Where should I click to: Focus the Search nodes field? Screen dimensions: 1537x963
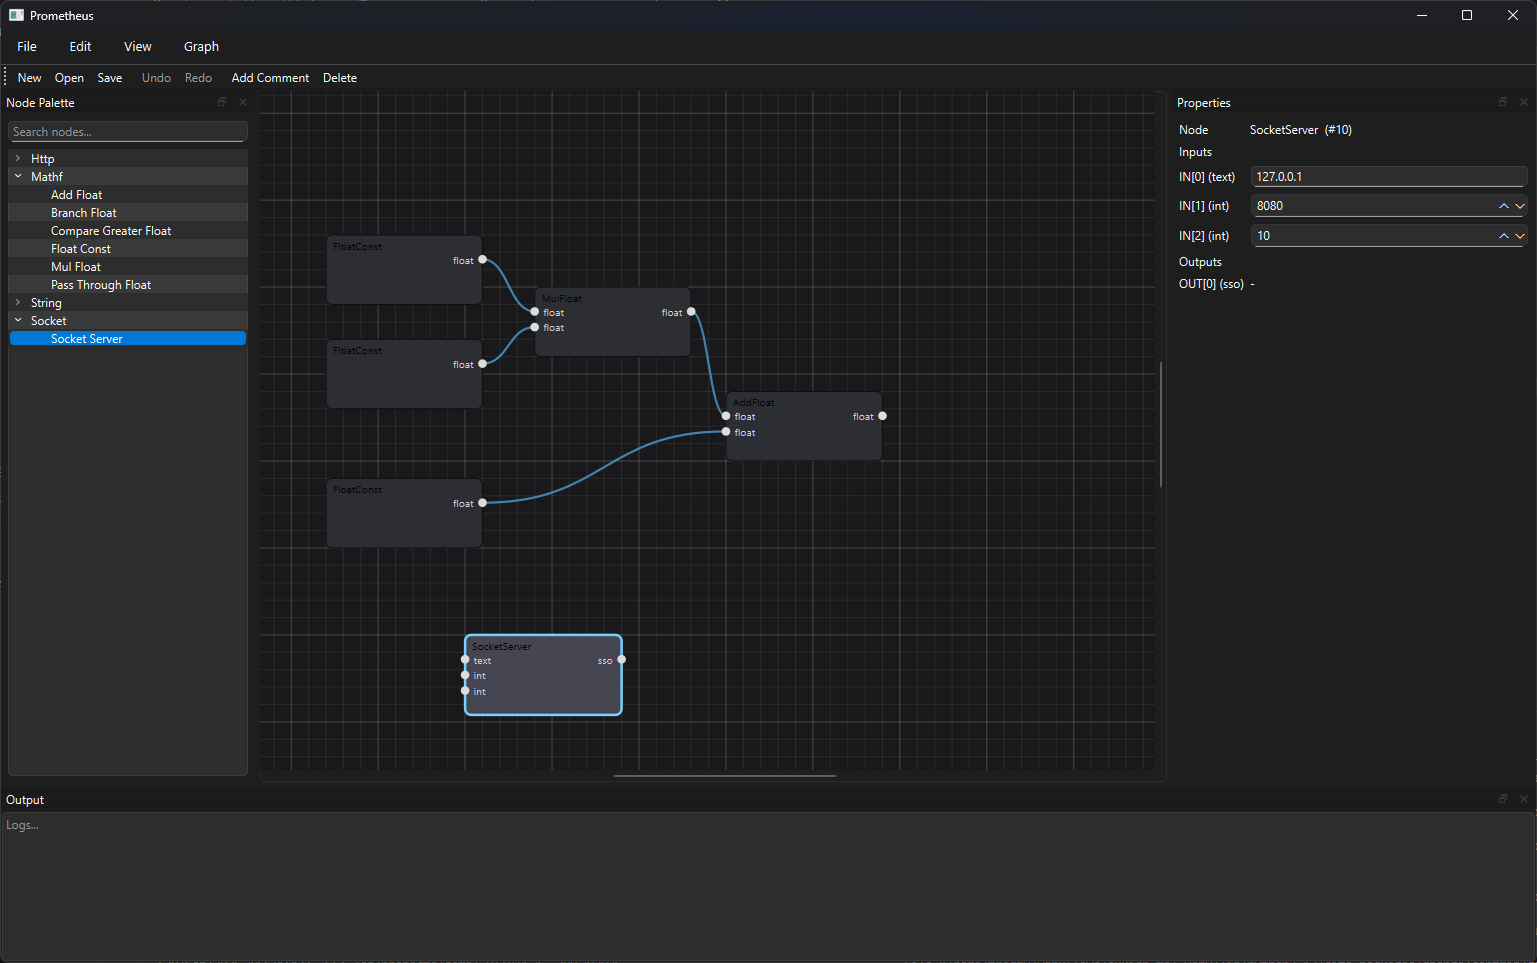(128, 132)
